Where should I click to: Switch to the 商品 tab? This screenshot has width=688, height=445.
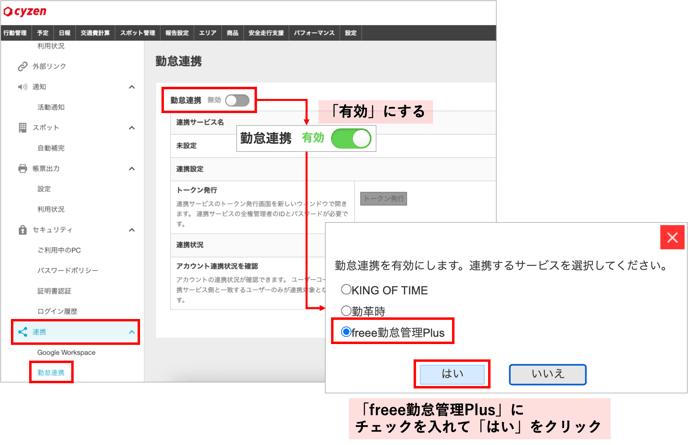(233, 33)
